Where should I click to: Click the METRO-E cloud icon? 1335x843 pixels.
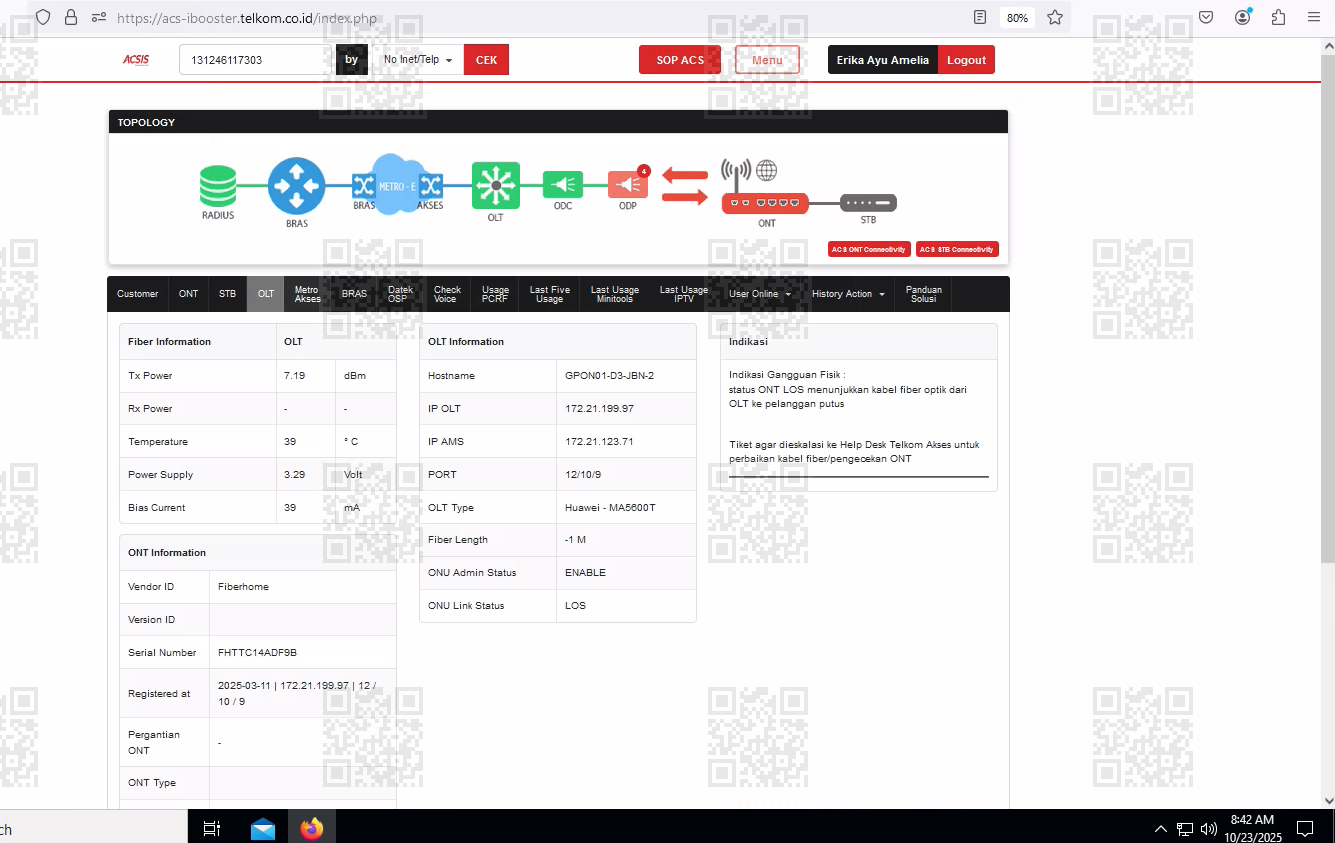(x=397, y=185)
